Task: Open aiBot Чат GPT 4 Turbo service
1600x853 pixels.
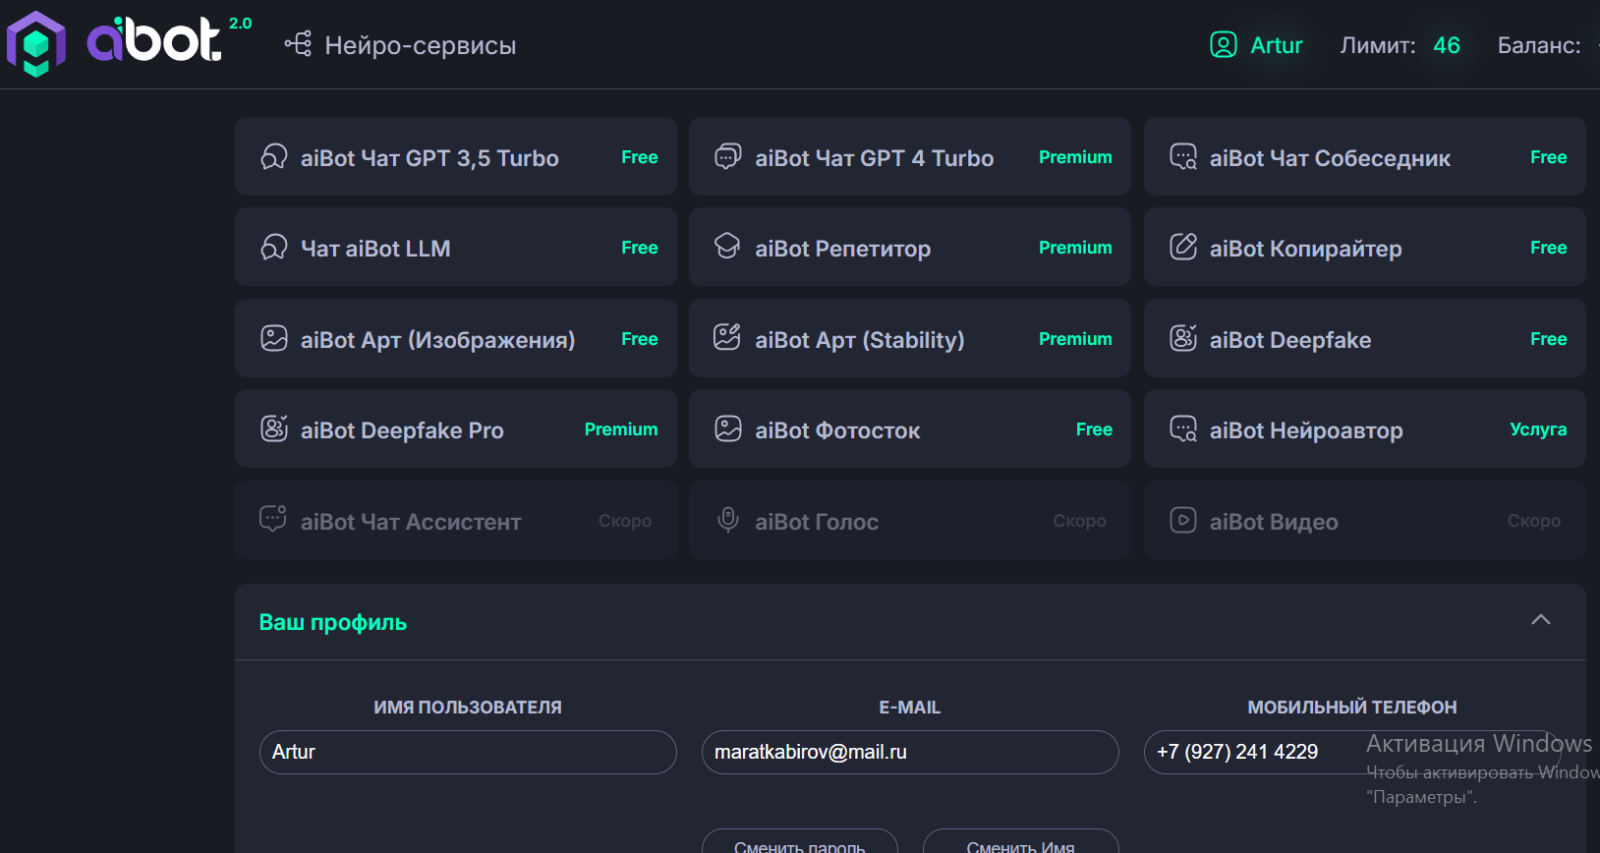Action: click(x=910, y=156)
